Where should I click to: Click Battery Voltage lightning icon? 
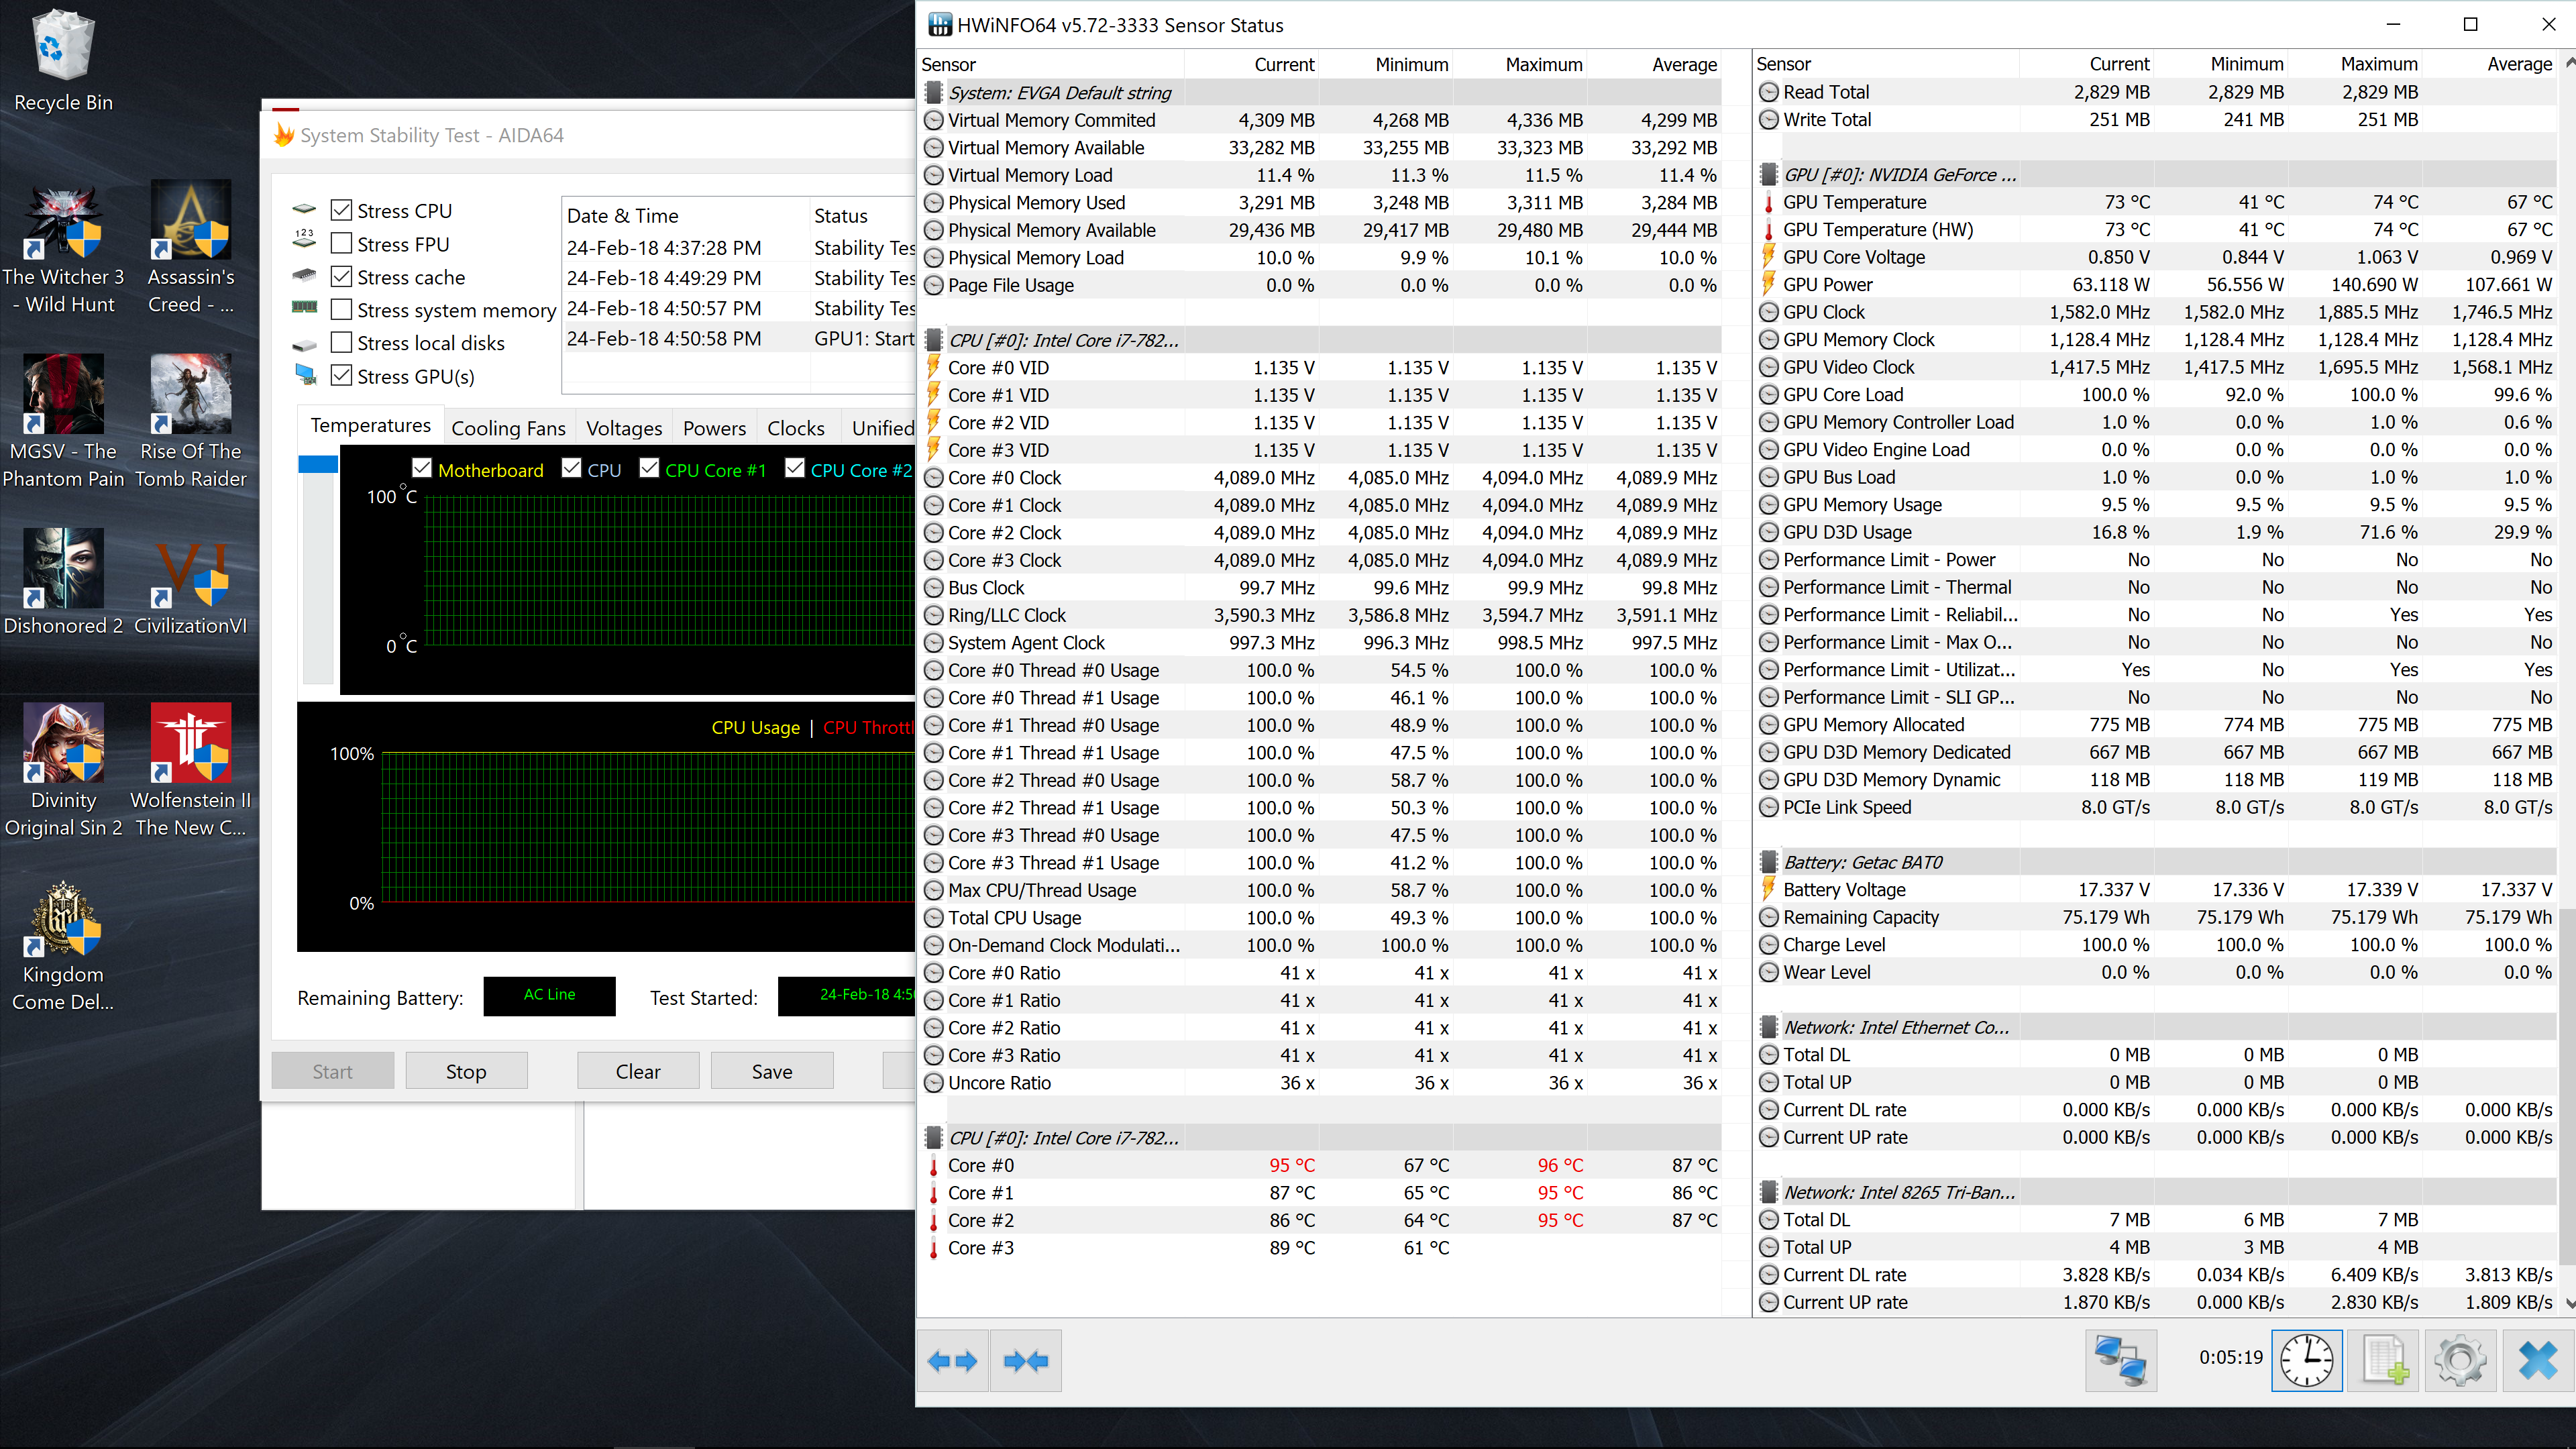pos(1768,889)
